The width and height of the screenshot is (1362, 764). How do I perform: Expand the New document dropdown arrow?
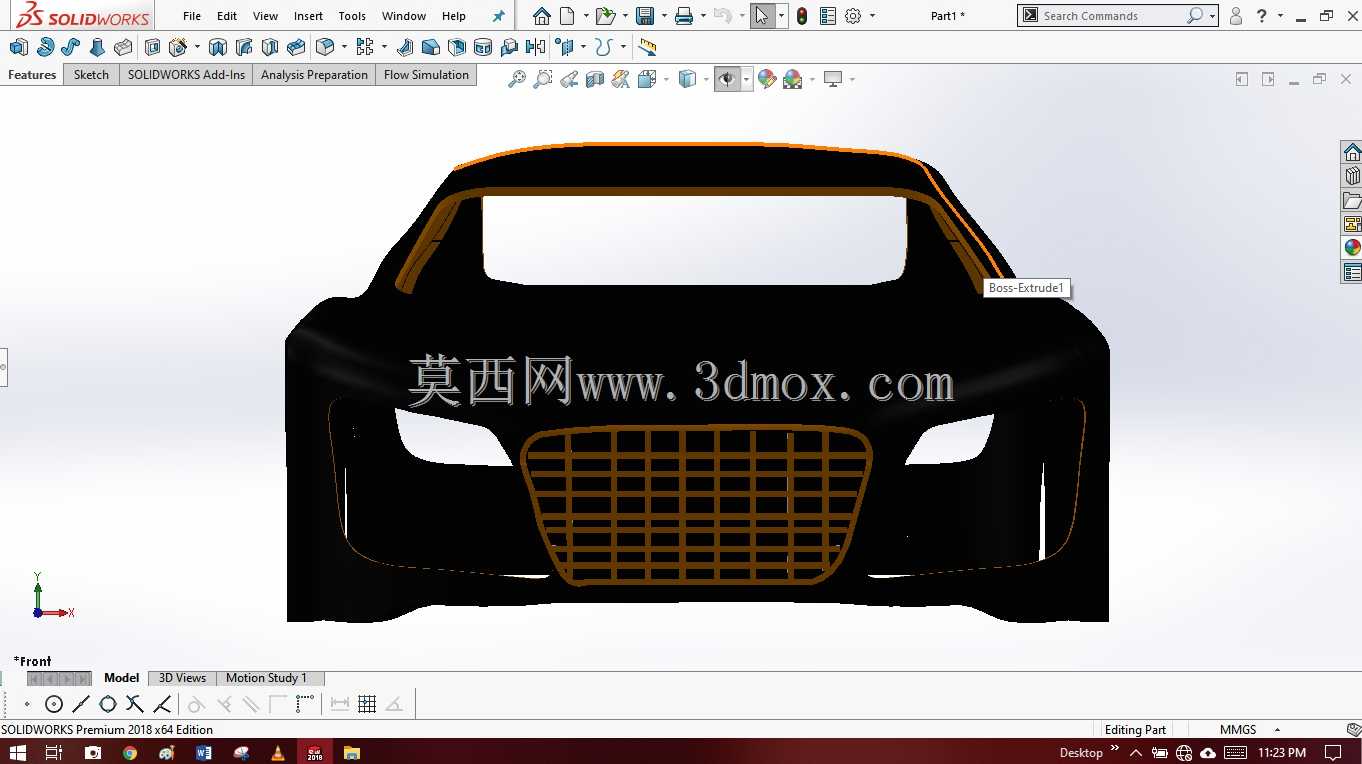(586, 16)
